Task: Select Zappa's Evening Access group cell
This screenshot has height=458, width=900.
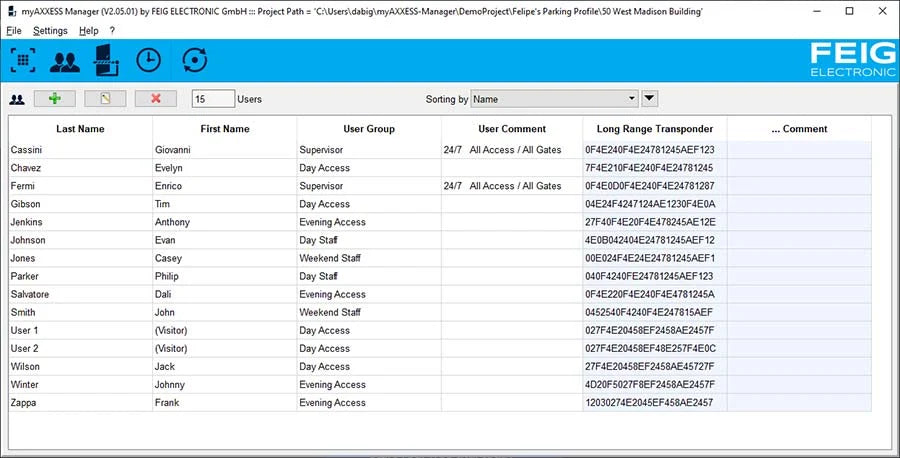Action: pos(368,403)
